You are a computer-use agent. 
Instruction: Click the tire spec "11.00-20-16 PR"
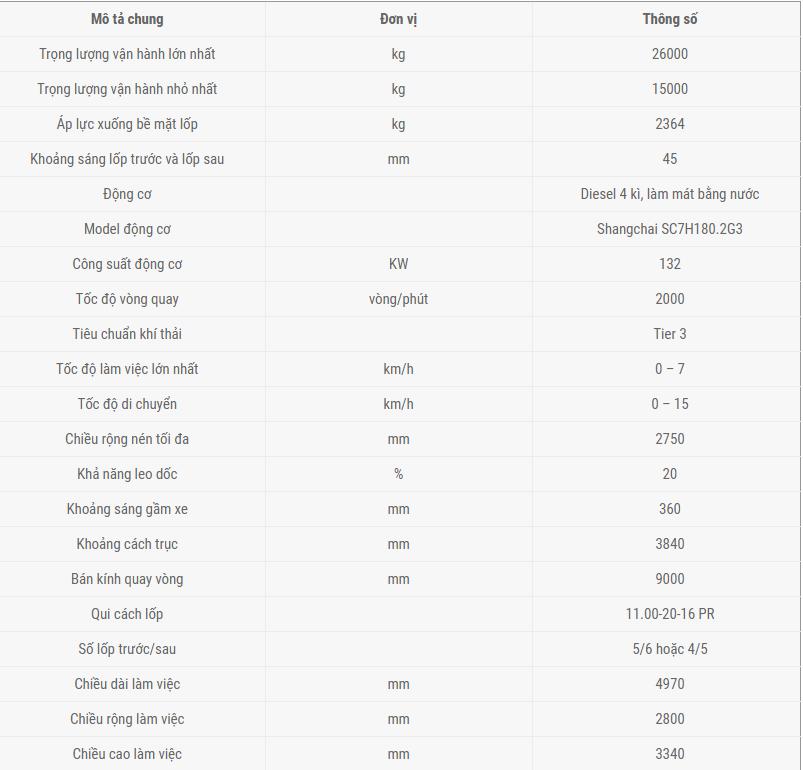coord(669,614)
